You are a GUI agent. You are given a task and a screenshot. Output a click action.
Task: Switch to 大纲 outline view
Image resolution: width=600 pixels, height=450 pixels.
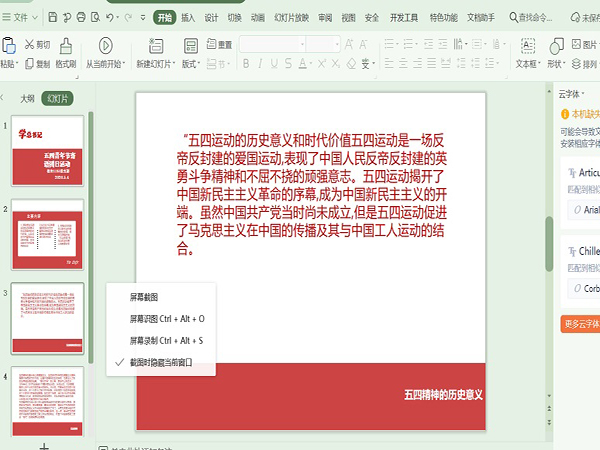27,98
